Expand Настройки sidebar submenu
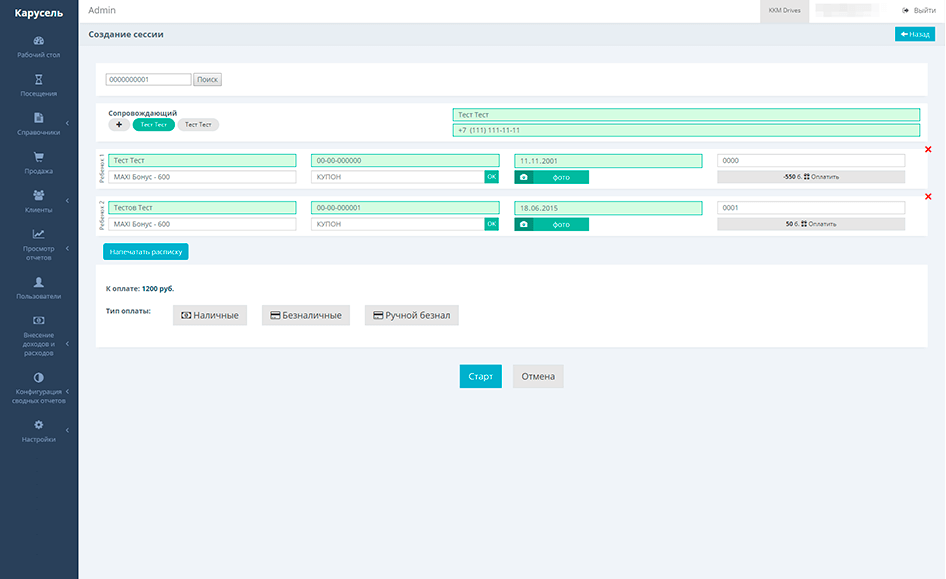The image size is (946, 579). pyautogui.click(x=39, y=431)
